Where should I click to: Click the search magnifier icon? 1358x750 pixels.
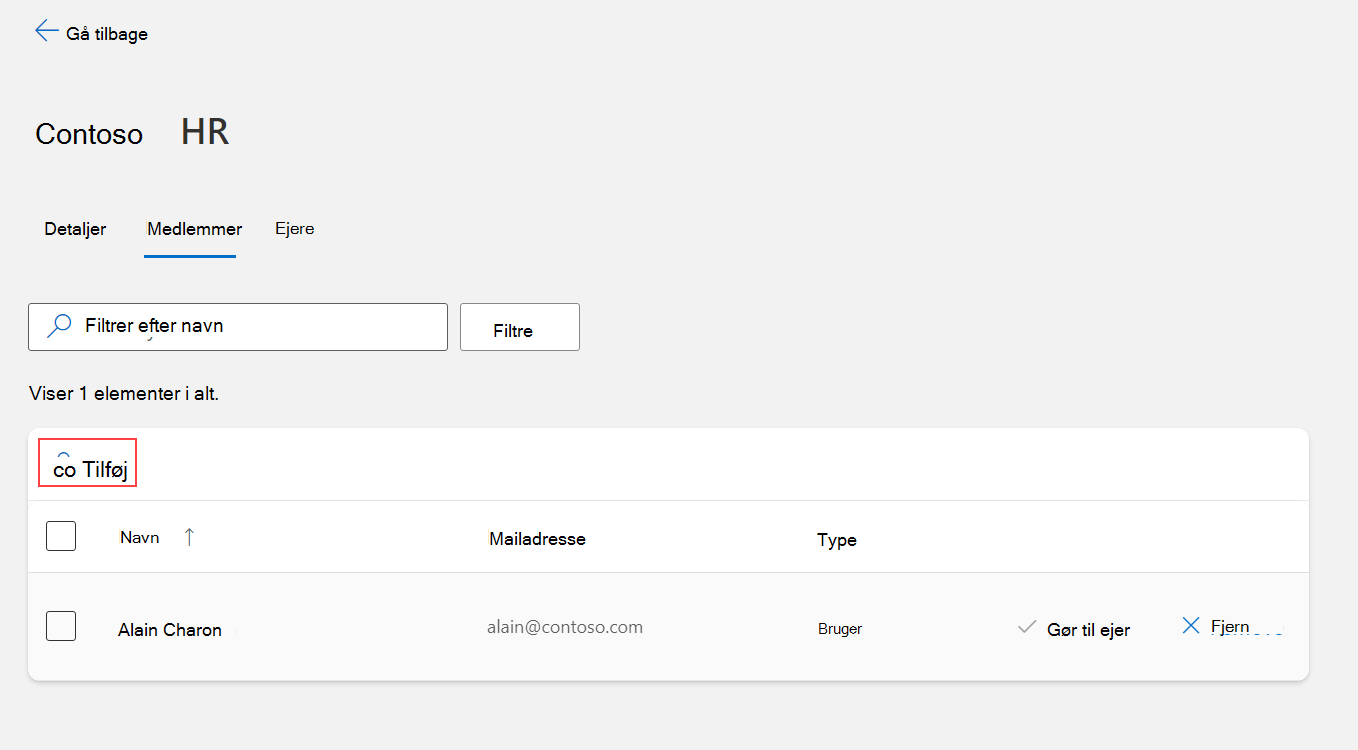click(60, 326)
